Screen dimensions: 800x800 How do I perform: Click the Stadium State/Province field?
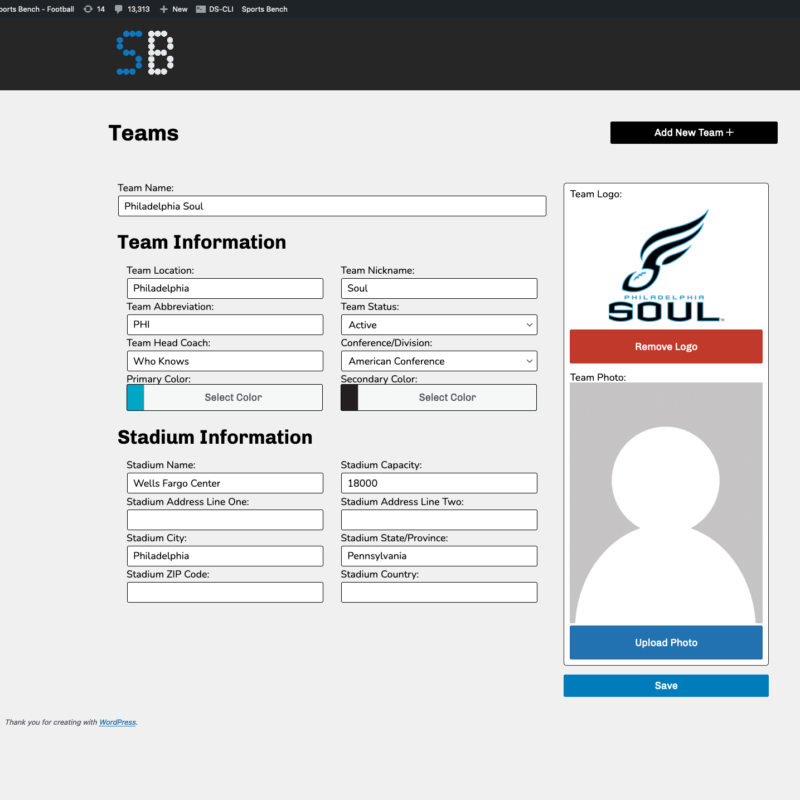tap(439, 556)
